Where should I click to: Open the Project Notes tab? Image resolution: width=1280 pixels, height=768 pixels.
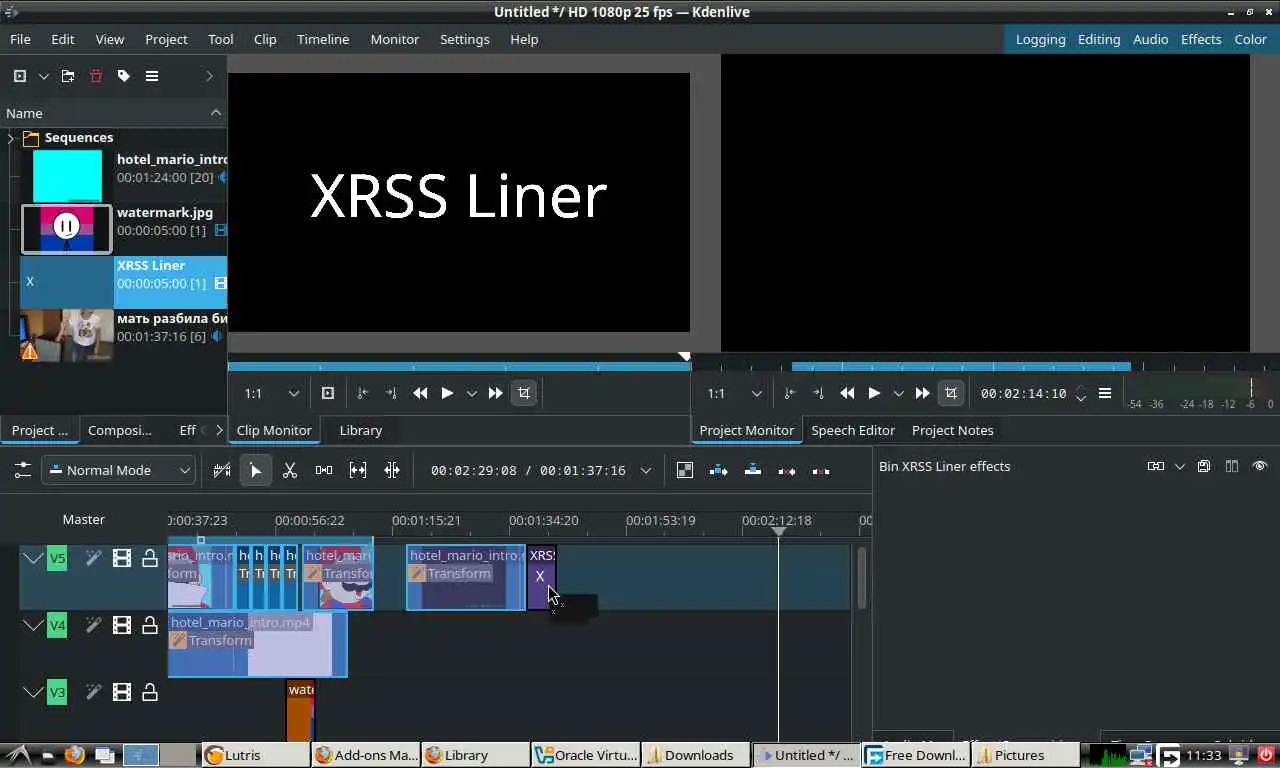pos(953,430)
